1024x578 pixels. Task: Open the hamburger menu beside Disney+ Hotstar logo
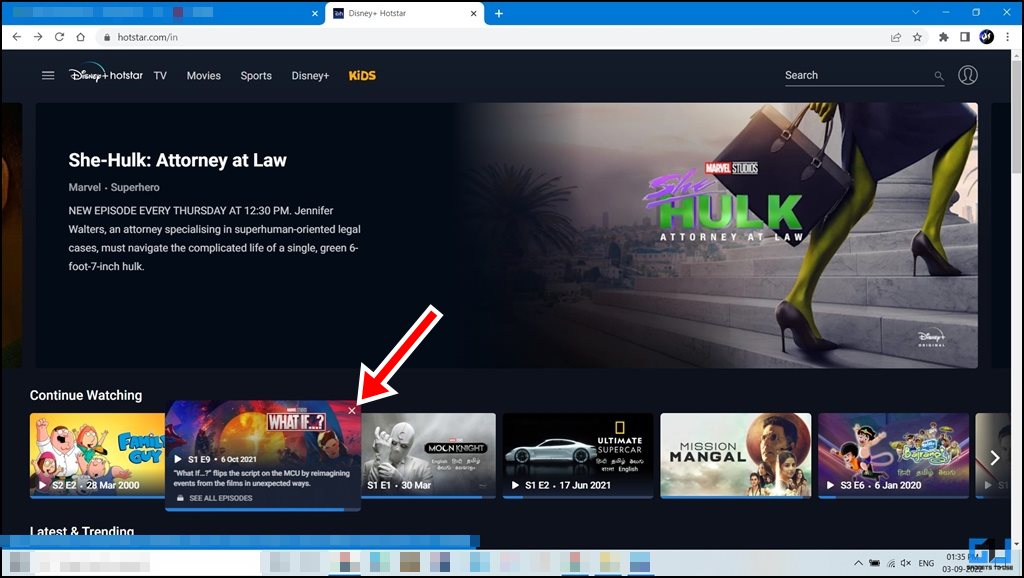pos(48,75)
